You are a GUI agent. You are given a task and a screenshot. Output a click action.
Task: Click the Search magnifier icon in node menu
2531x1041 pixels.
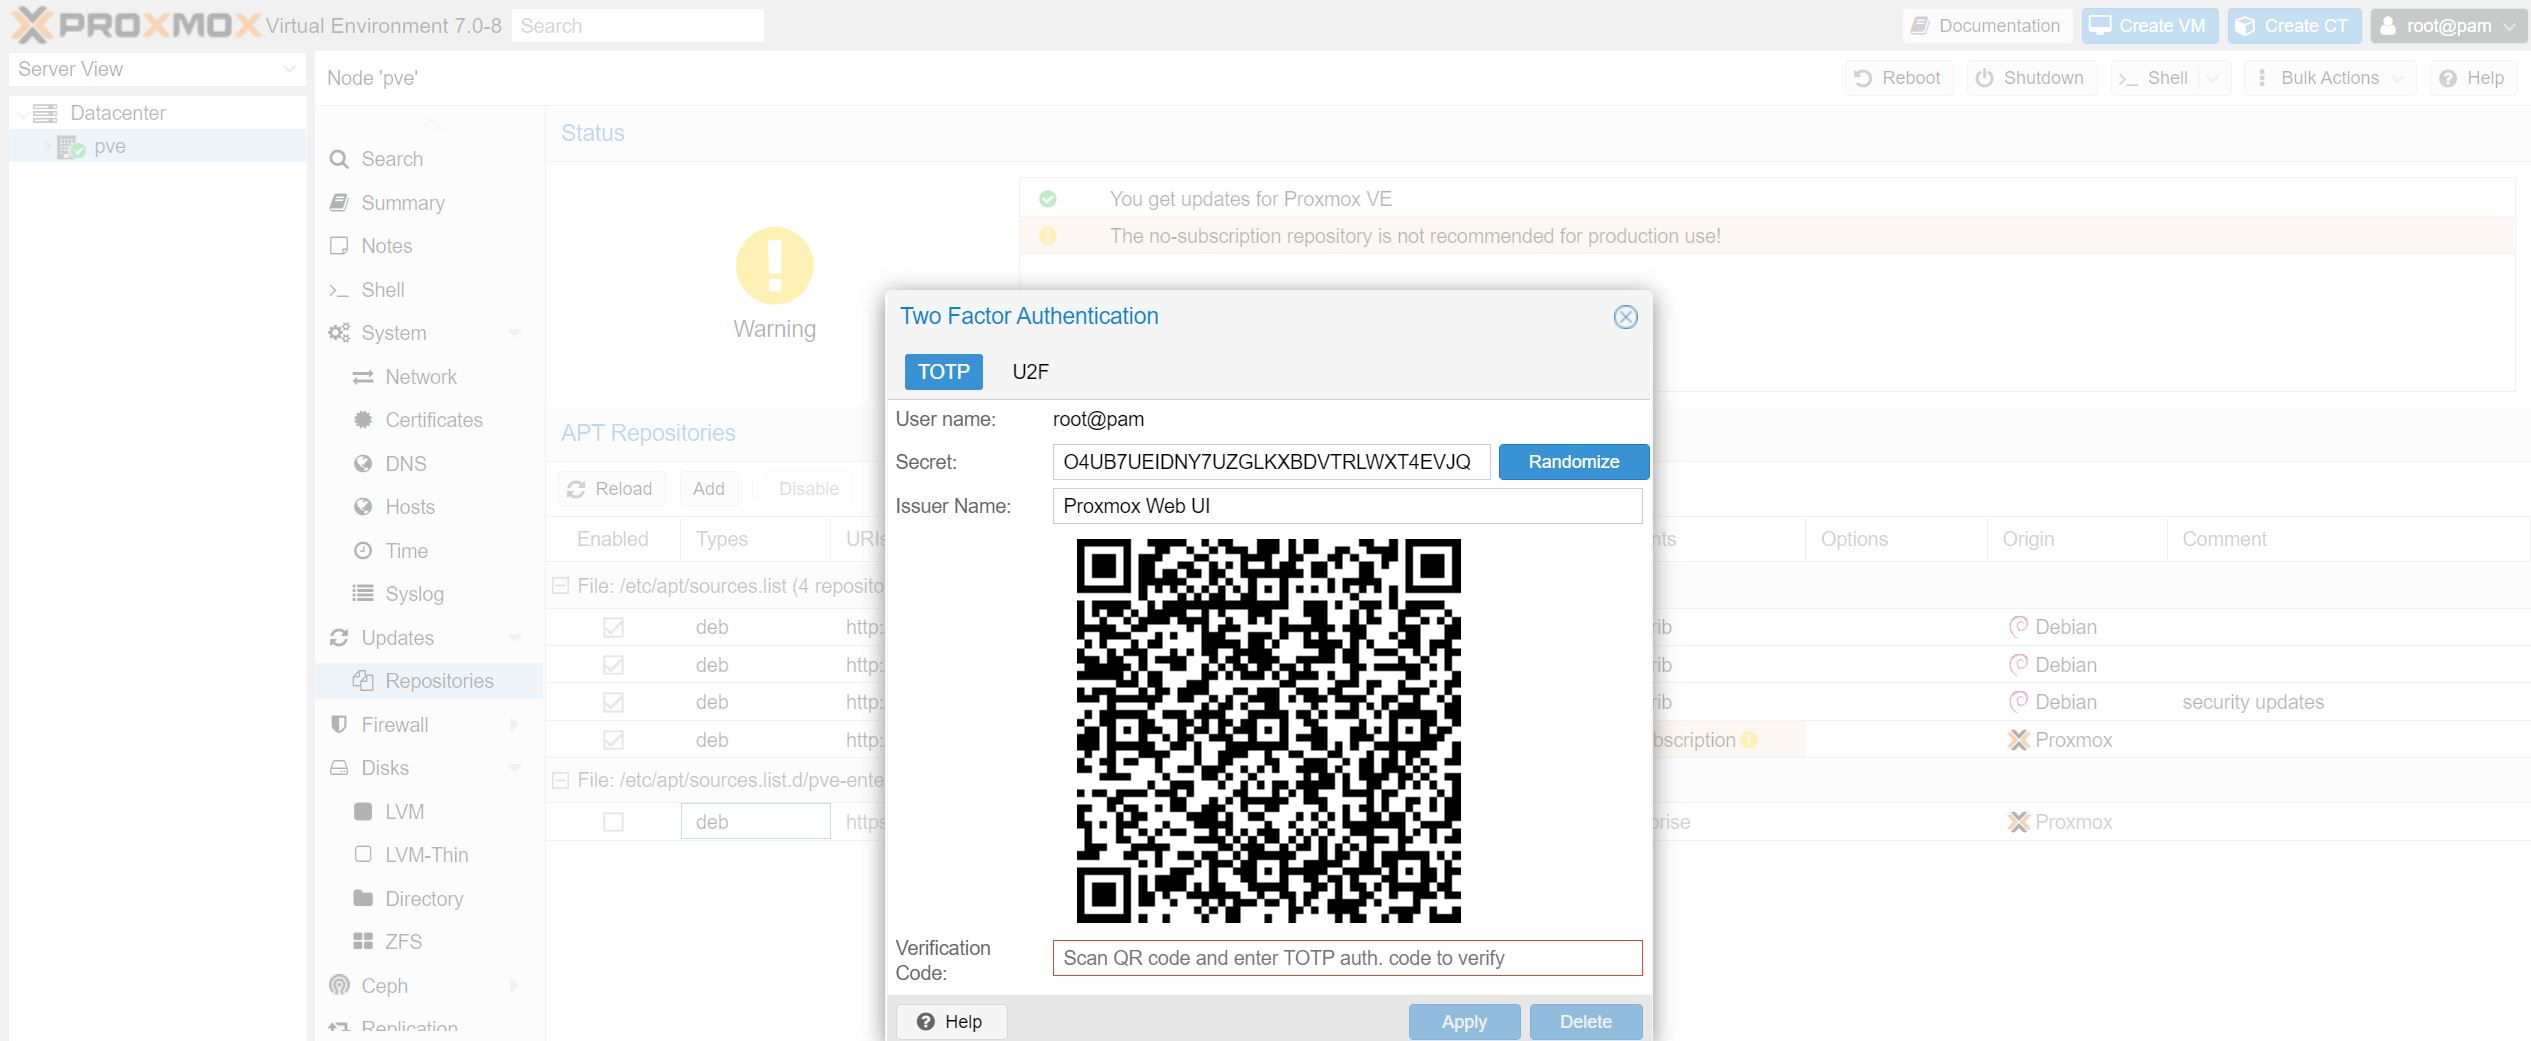[x=339, y=159]
